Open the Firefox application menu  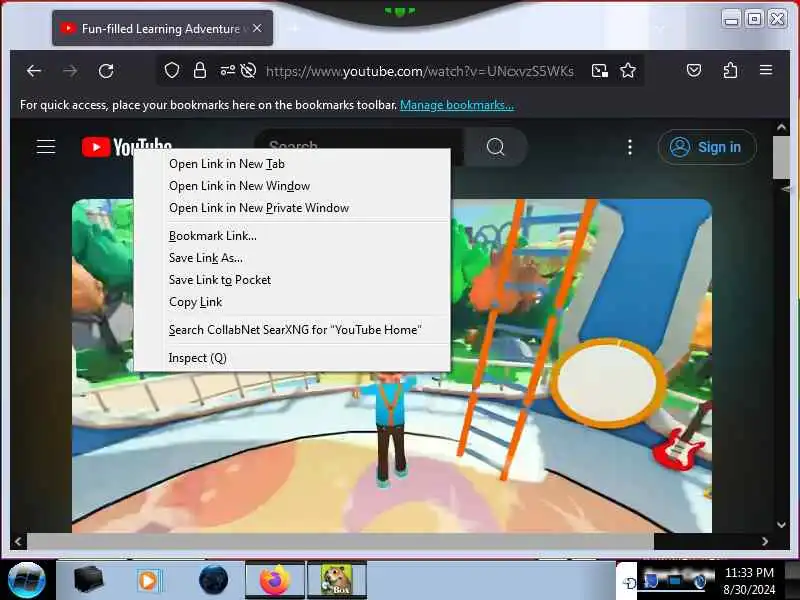[x=766, y=70]
